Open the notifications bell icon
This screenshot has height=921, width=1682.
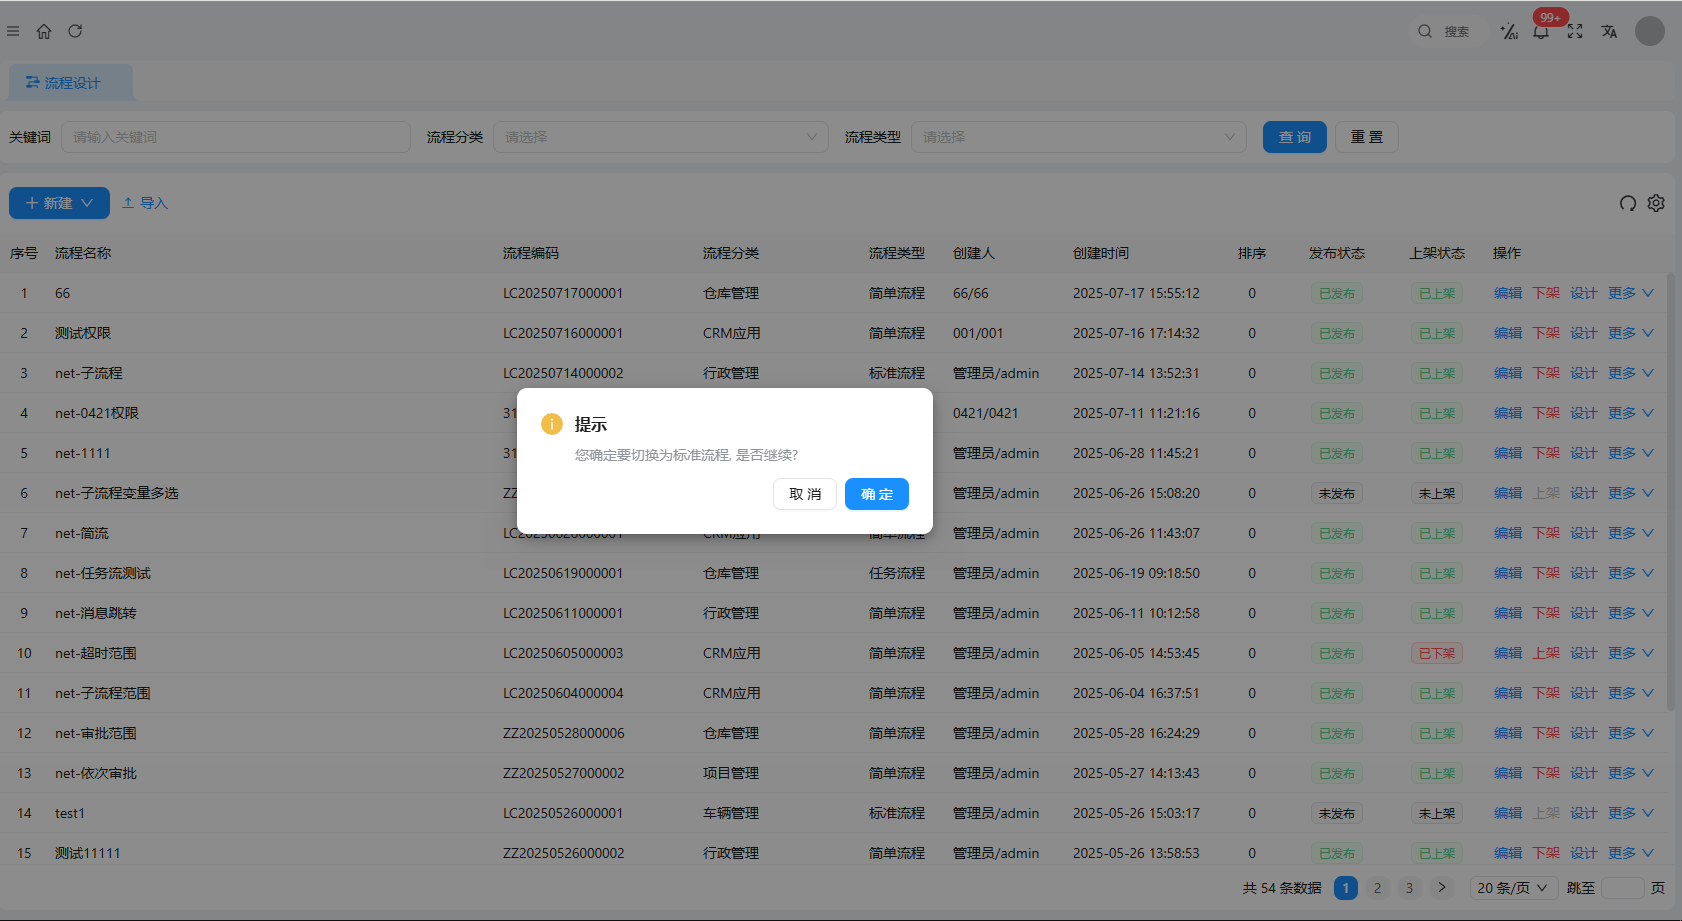pos(1541,32)
